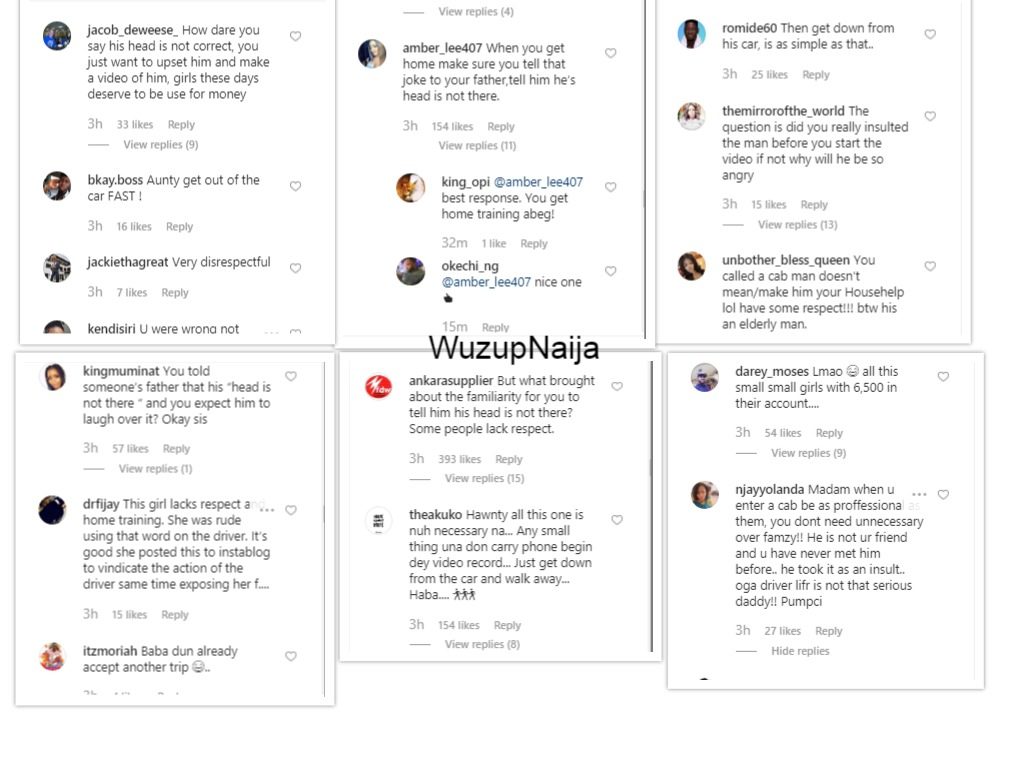Open okechi_ng's profile picture
Screen dimensions: 1024x768
411,271
